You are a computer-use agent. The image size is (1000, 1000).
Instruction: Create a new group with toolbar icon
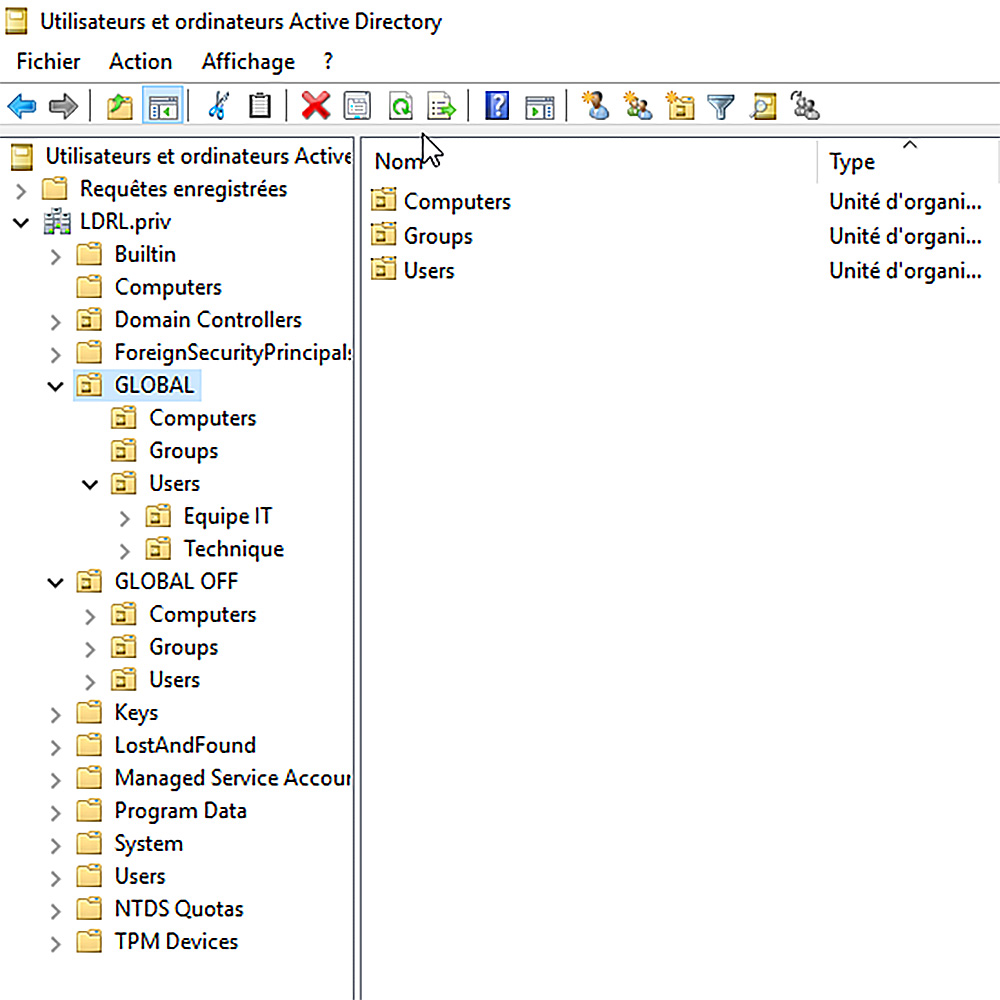[x=638, y=106]
